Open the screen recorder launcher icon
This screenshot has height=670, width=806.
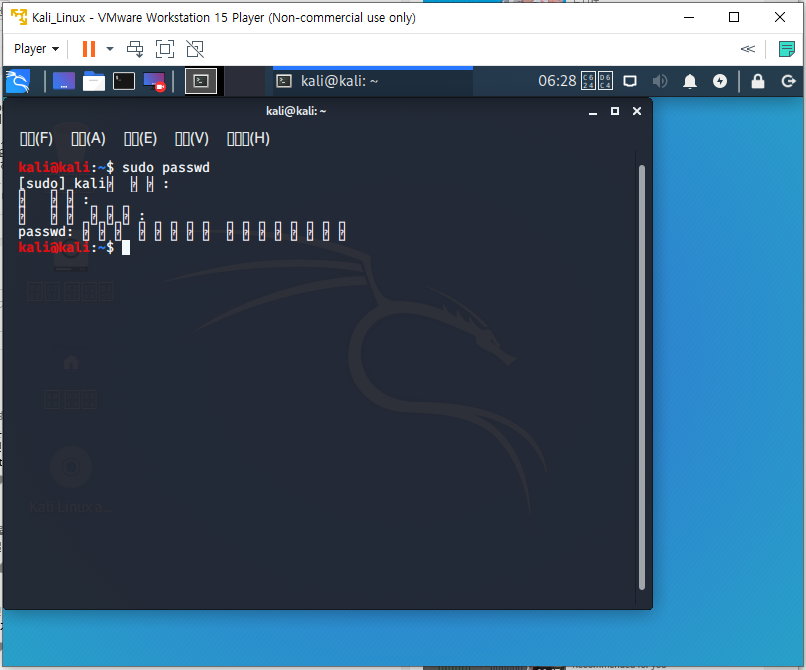(x=154, y=81)
